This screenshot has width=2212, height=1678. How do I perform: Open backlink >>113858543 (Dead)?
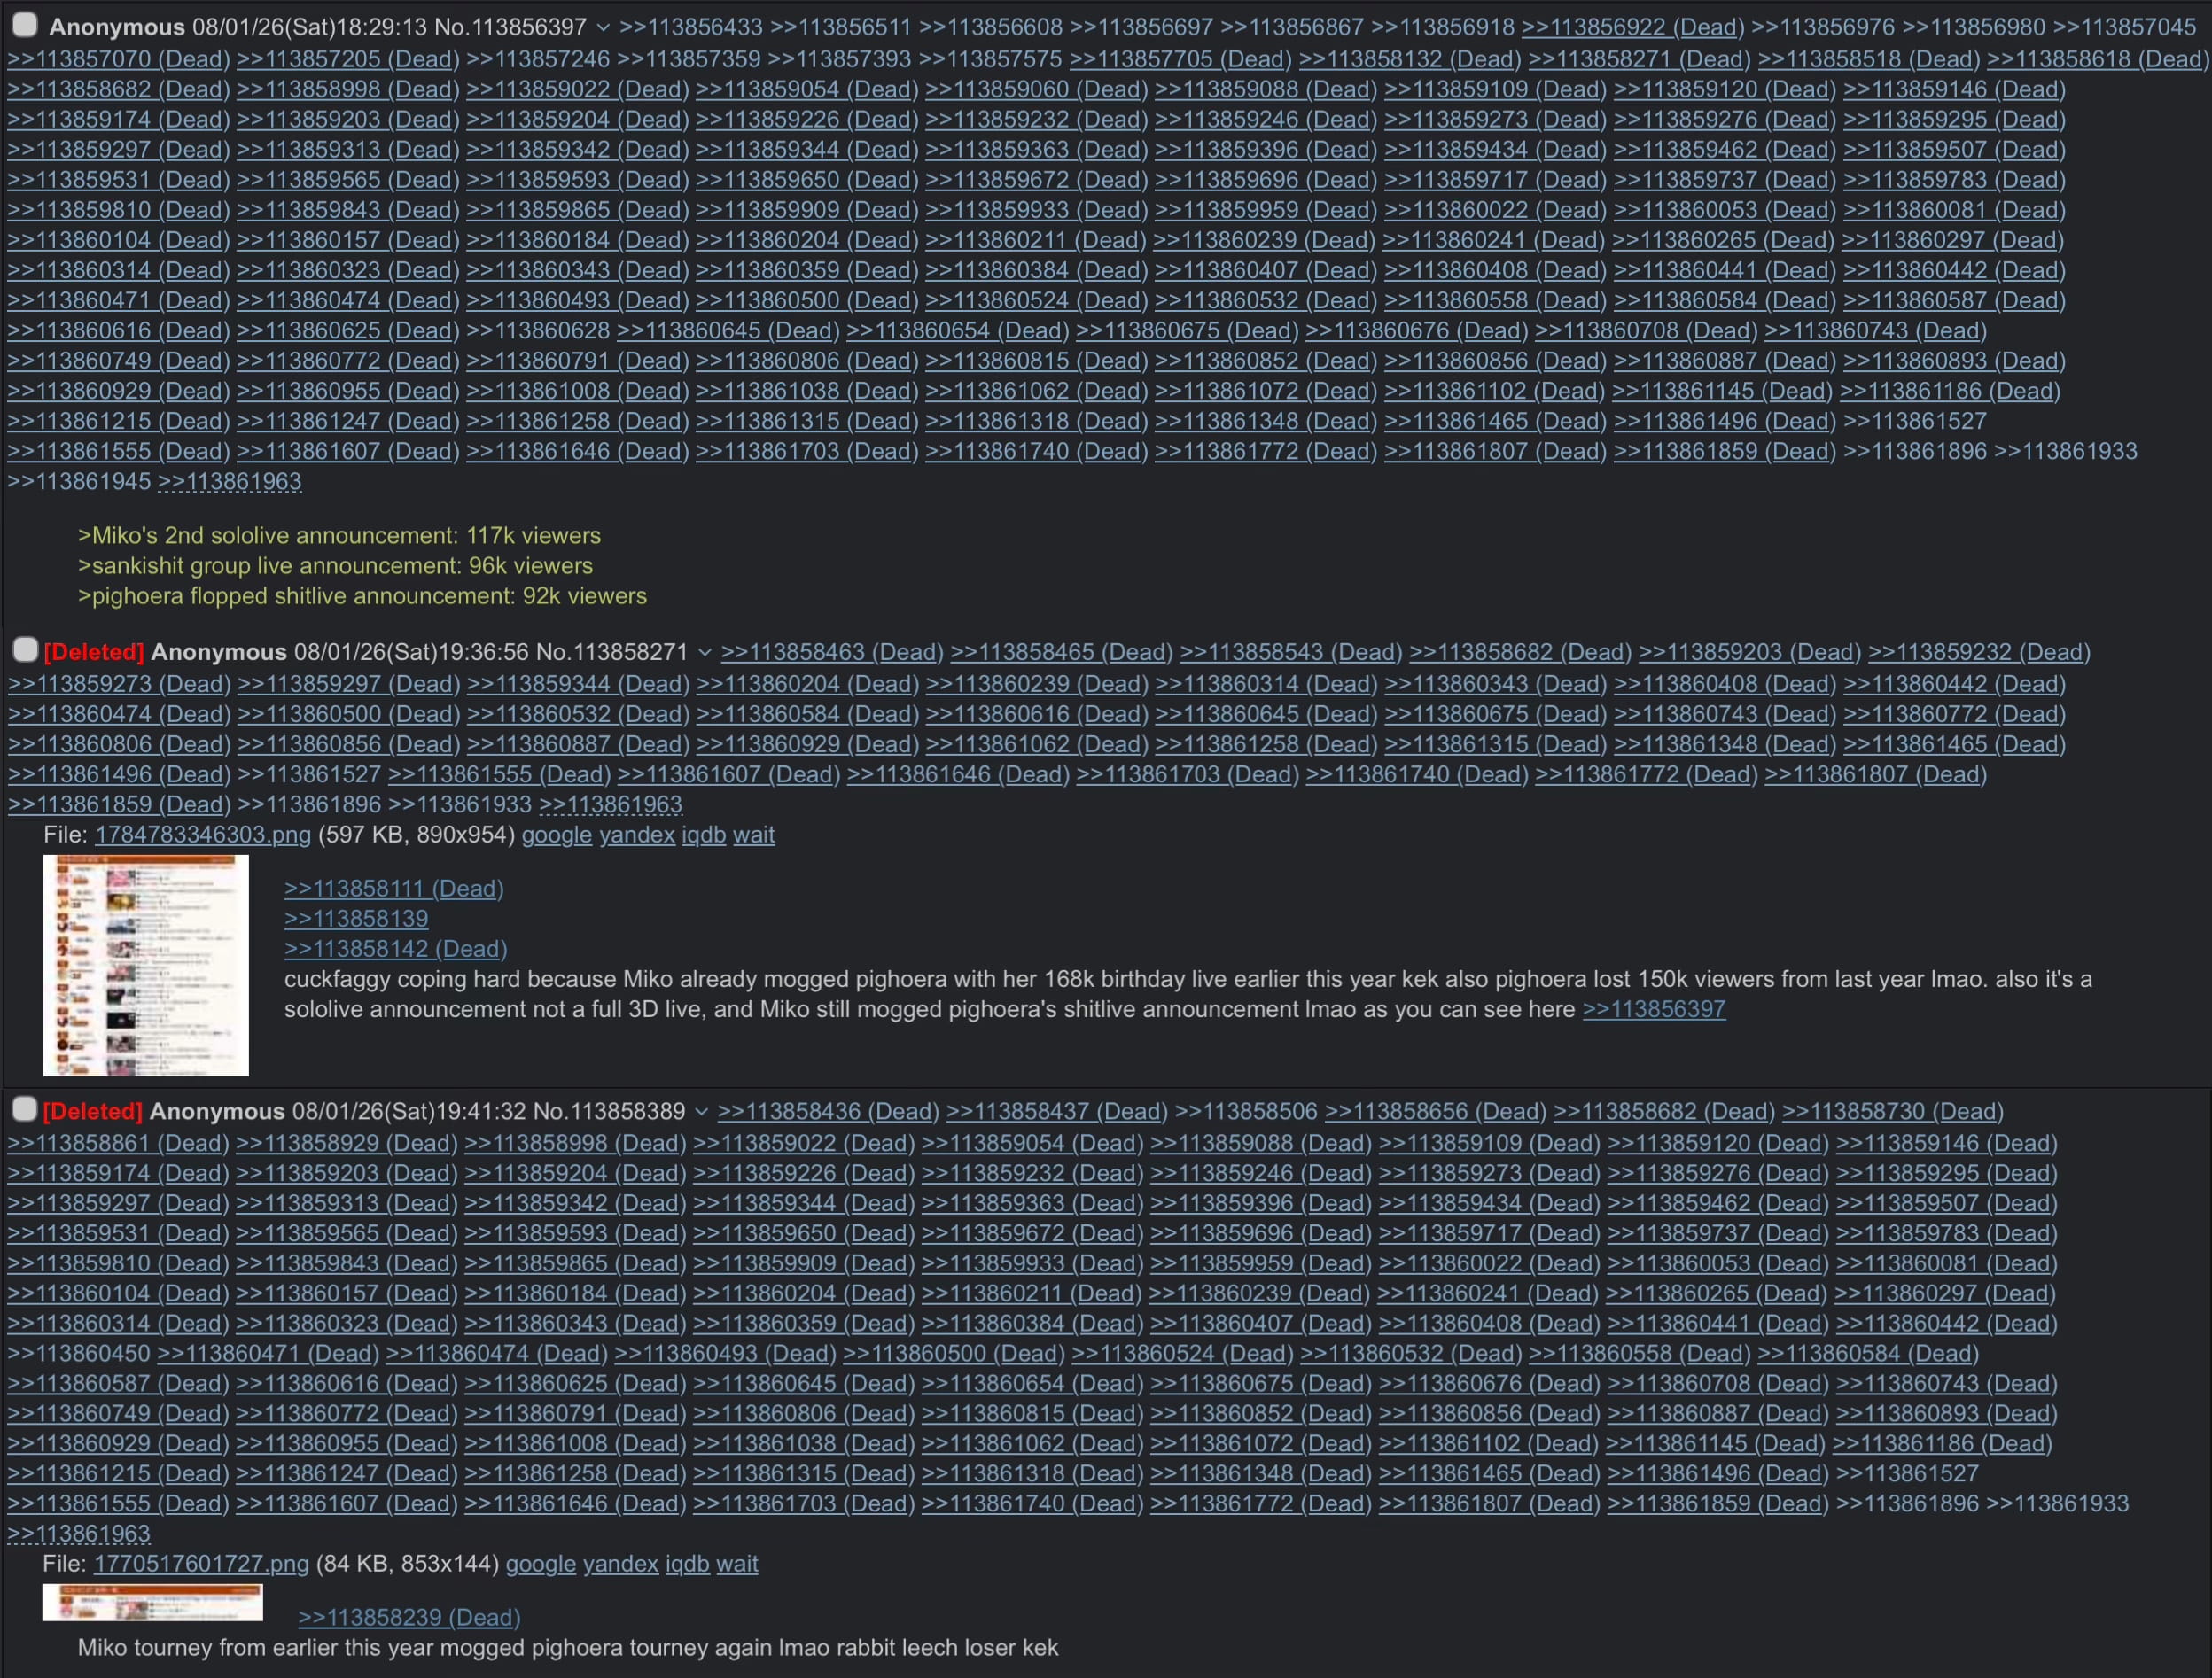[1291, 653]
